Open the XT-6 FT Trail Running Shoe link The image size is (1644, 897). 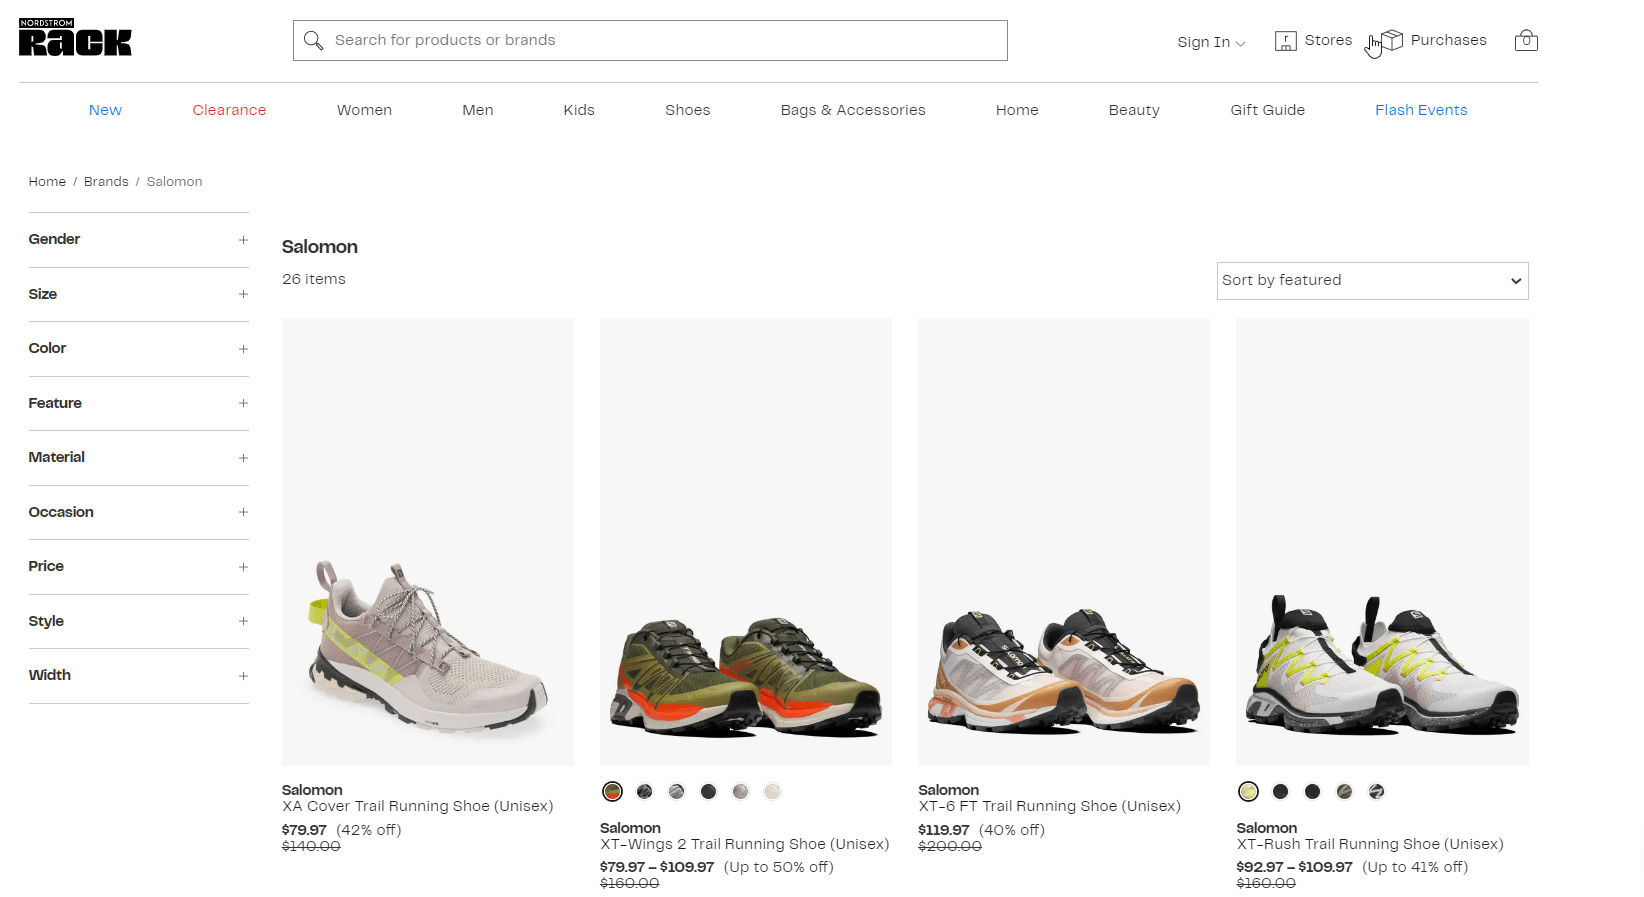click(x=1049, y=806)
